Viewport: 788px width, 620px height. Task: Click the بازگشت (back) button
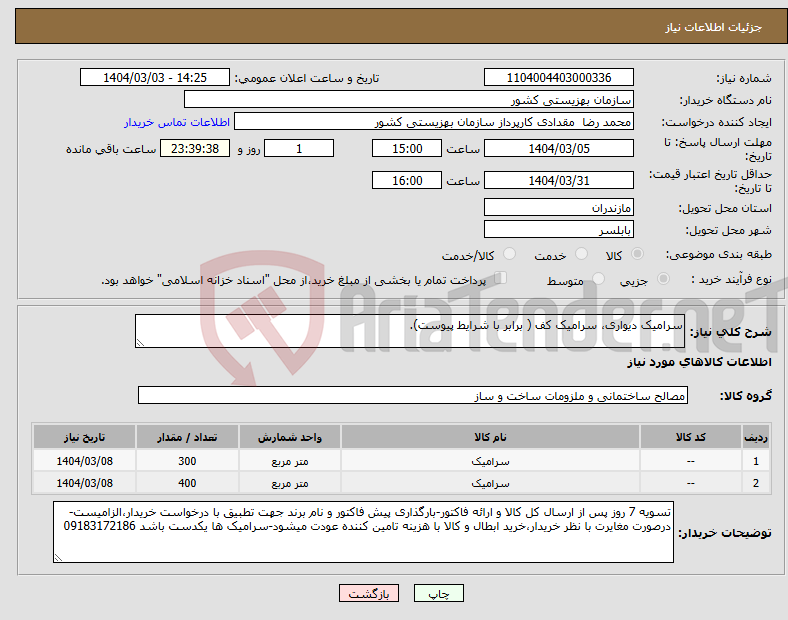tap(369, 593)
